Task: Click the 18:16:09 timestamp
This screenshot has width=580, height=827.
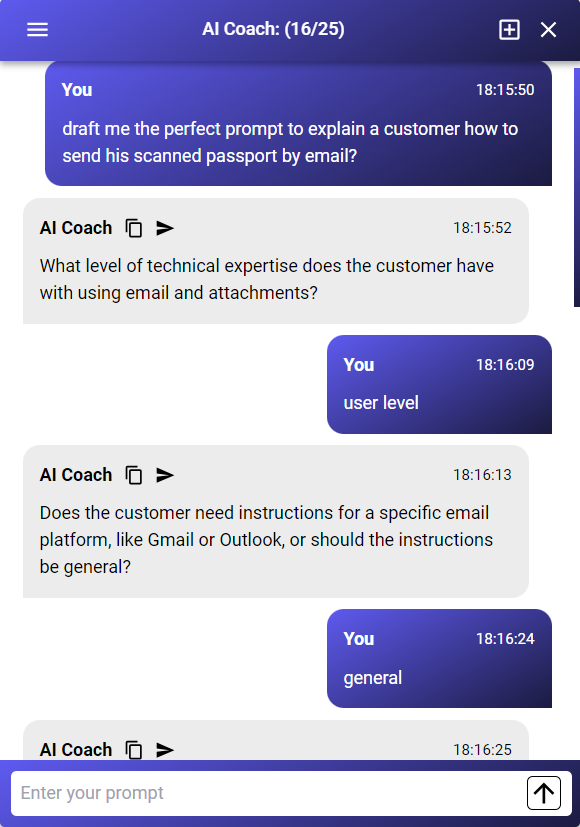Action: 505,364
